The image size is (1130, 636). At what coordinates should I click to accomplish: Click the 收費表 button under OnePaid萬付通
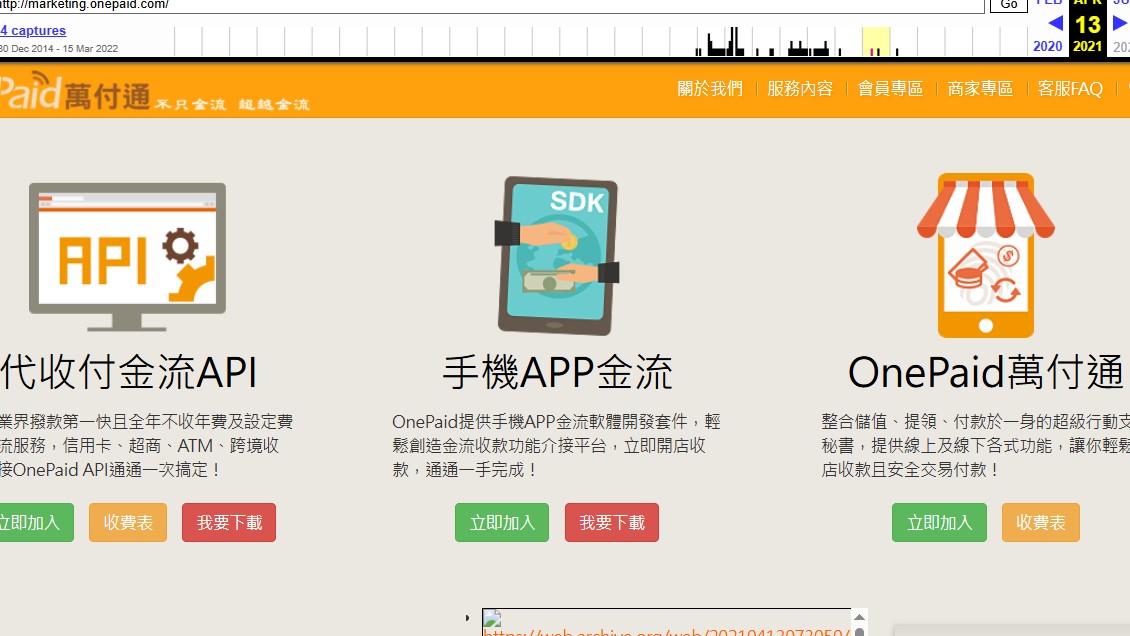click(x=1041, y=522)
